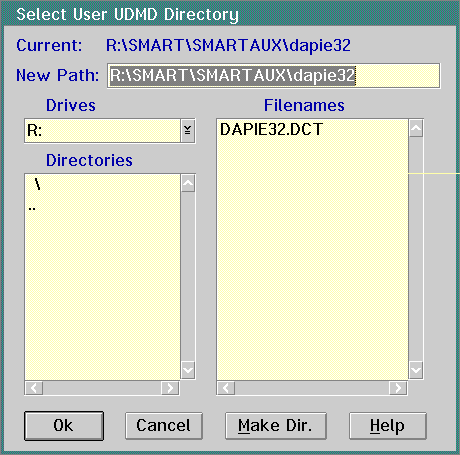This screenshot has height=455, width=460.
Task: Select the parent '..' directory entry
Action: pyautogui.click(x=32, y=209)
